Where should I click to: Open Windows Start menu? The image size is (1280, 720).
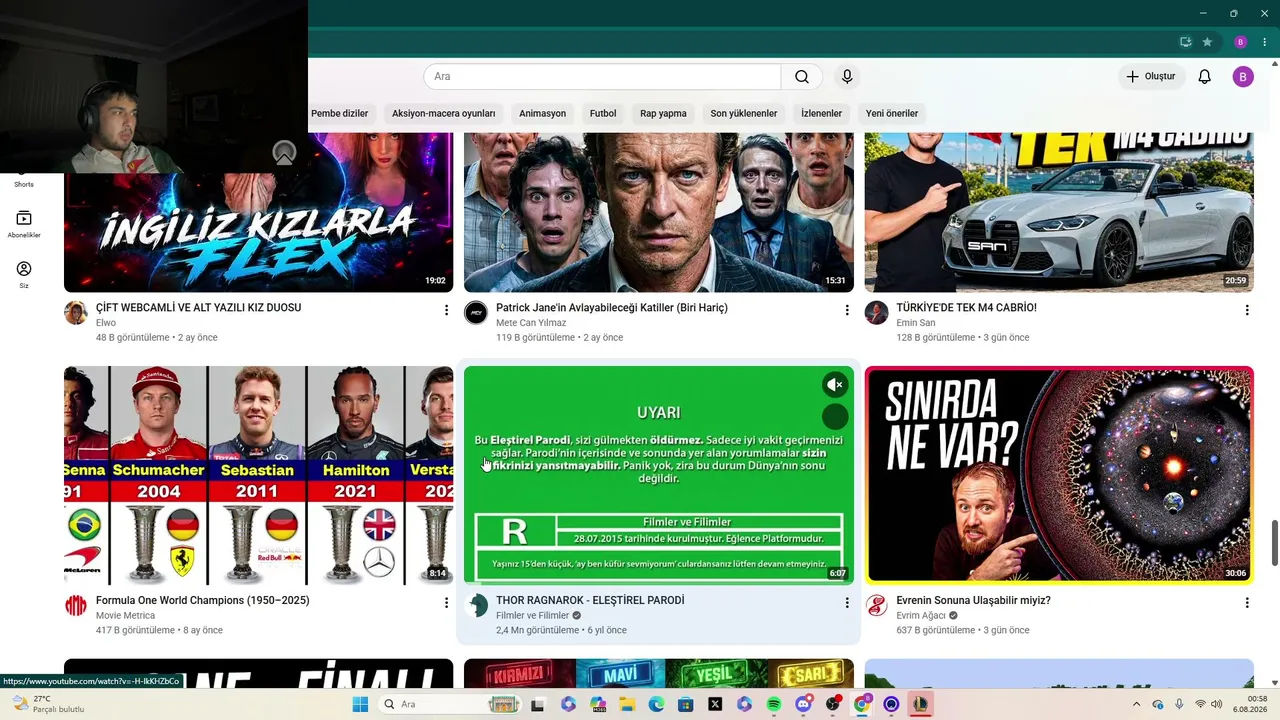tap(360, 704)
